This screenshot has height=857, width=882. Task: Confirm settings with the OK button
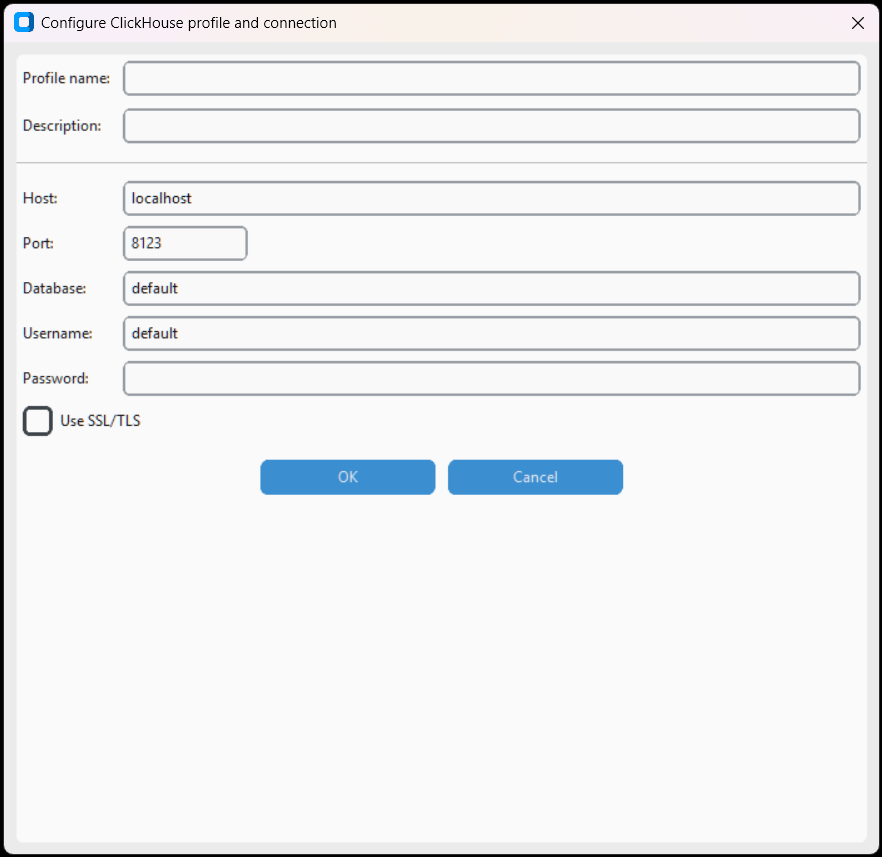(348, 477)
